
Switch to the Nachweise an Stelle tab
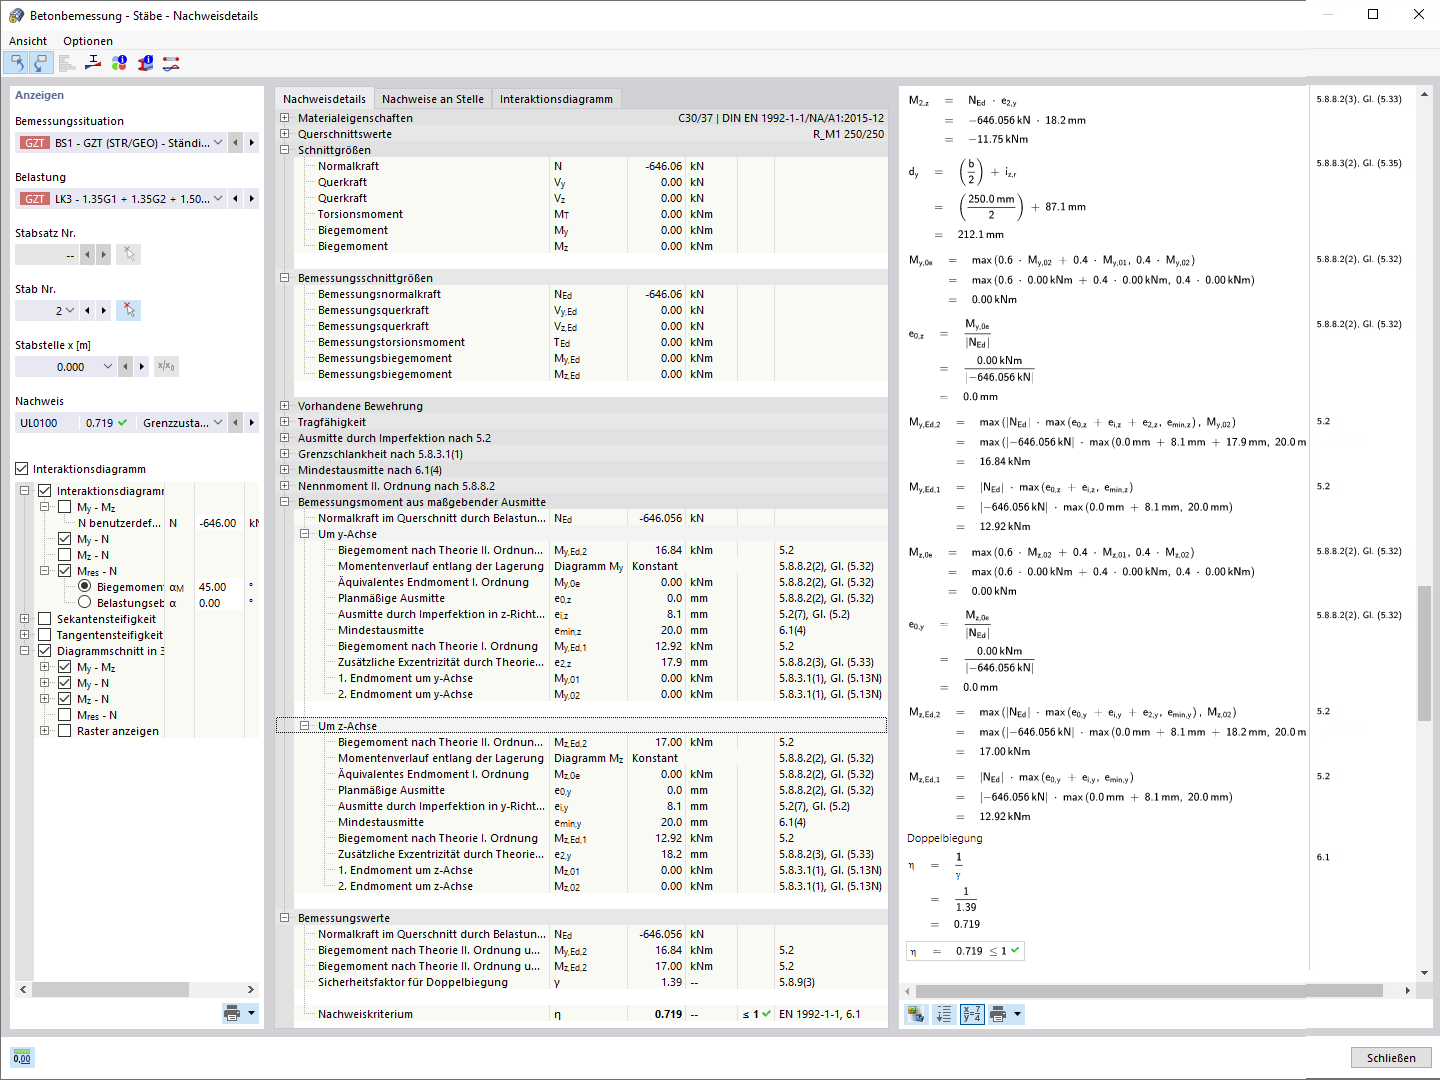click(433, 99)
